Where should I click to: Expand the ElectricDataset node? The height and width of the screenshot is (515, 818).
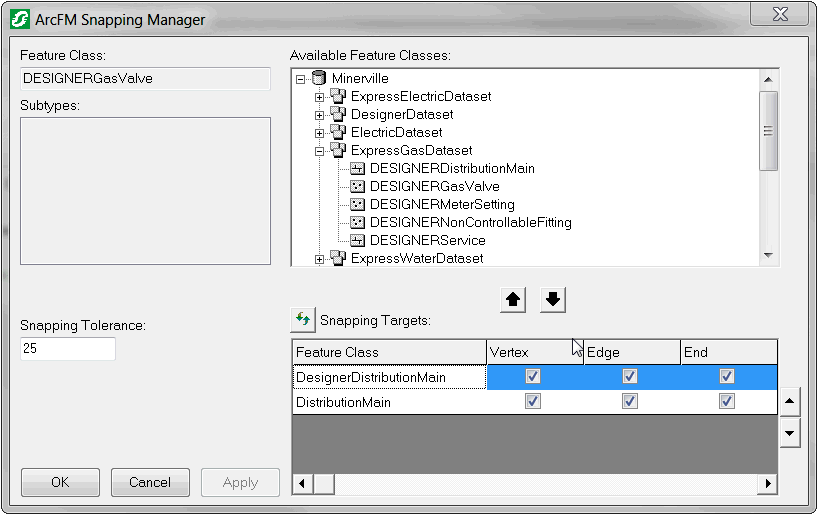point(319,133)
